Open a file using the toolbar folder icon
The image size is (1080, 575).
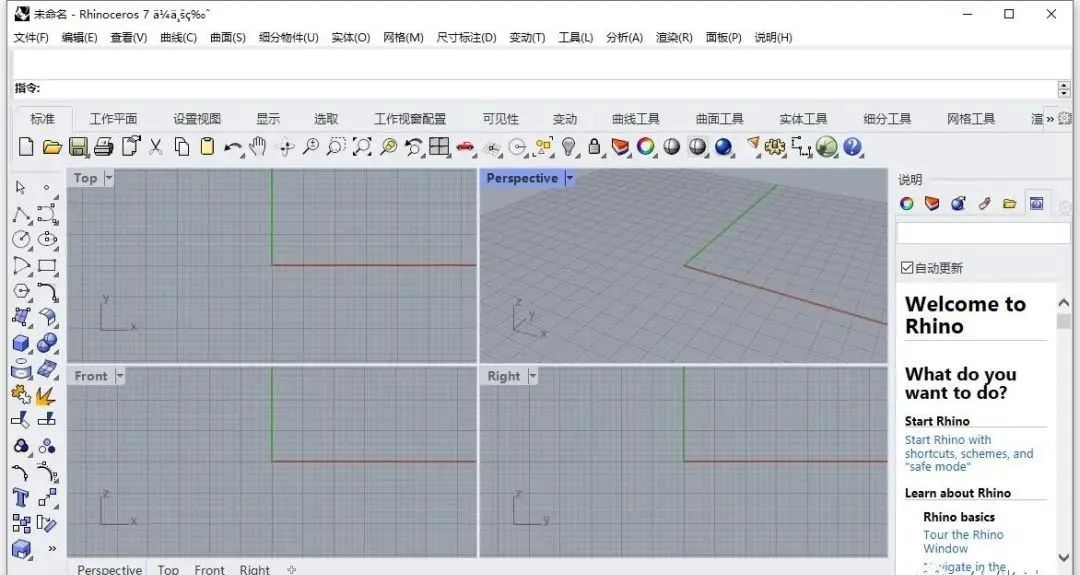coord(52,147)
